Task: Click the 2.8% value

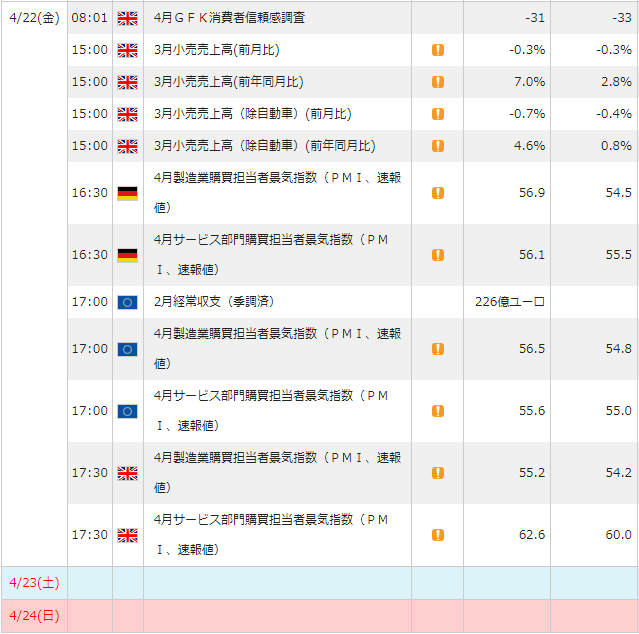Action: click(617, 82)
